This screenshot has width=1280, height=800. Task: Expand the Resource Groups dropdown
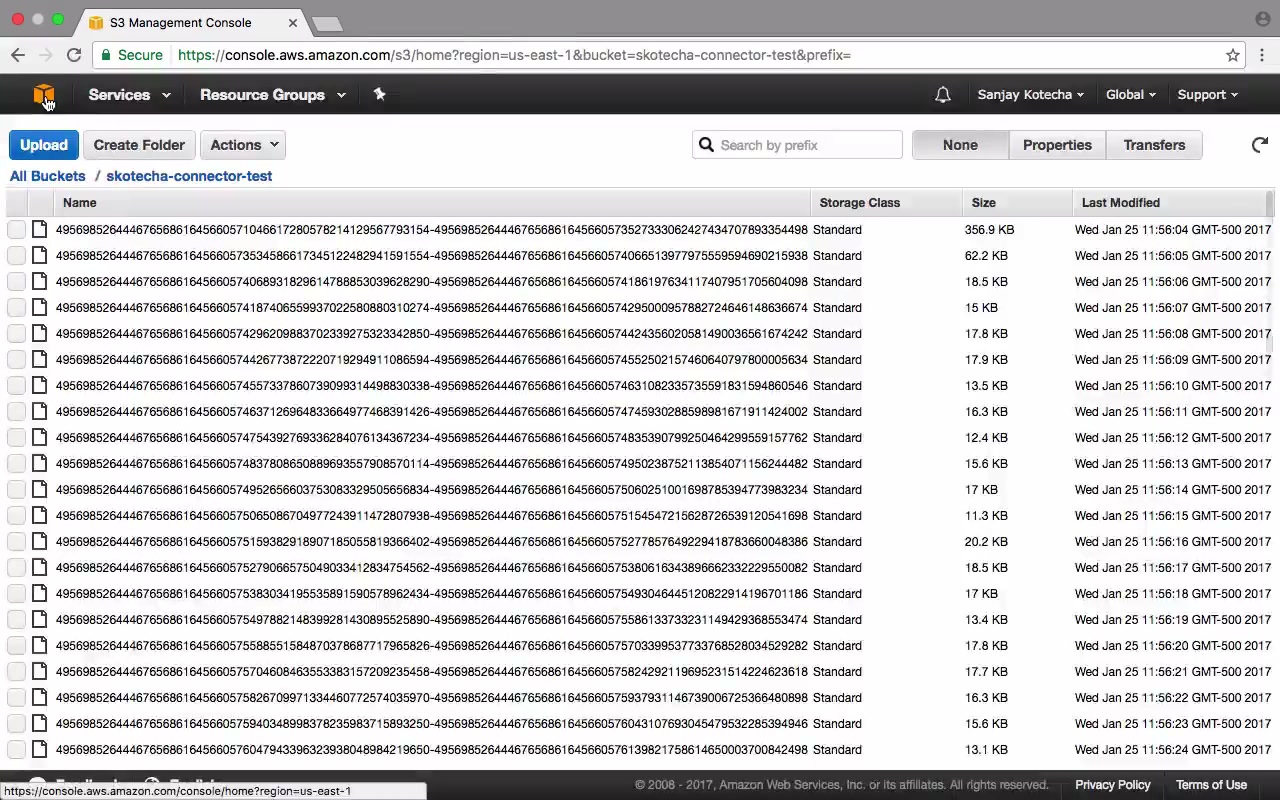click(273, 95)
